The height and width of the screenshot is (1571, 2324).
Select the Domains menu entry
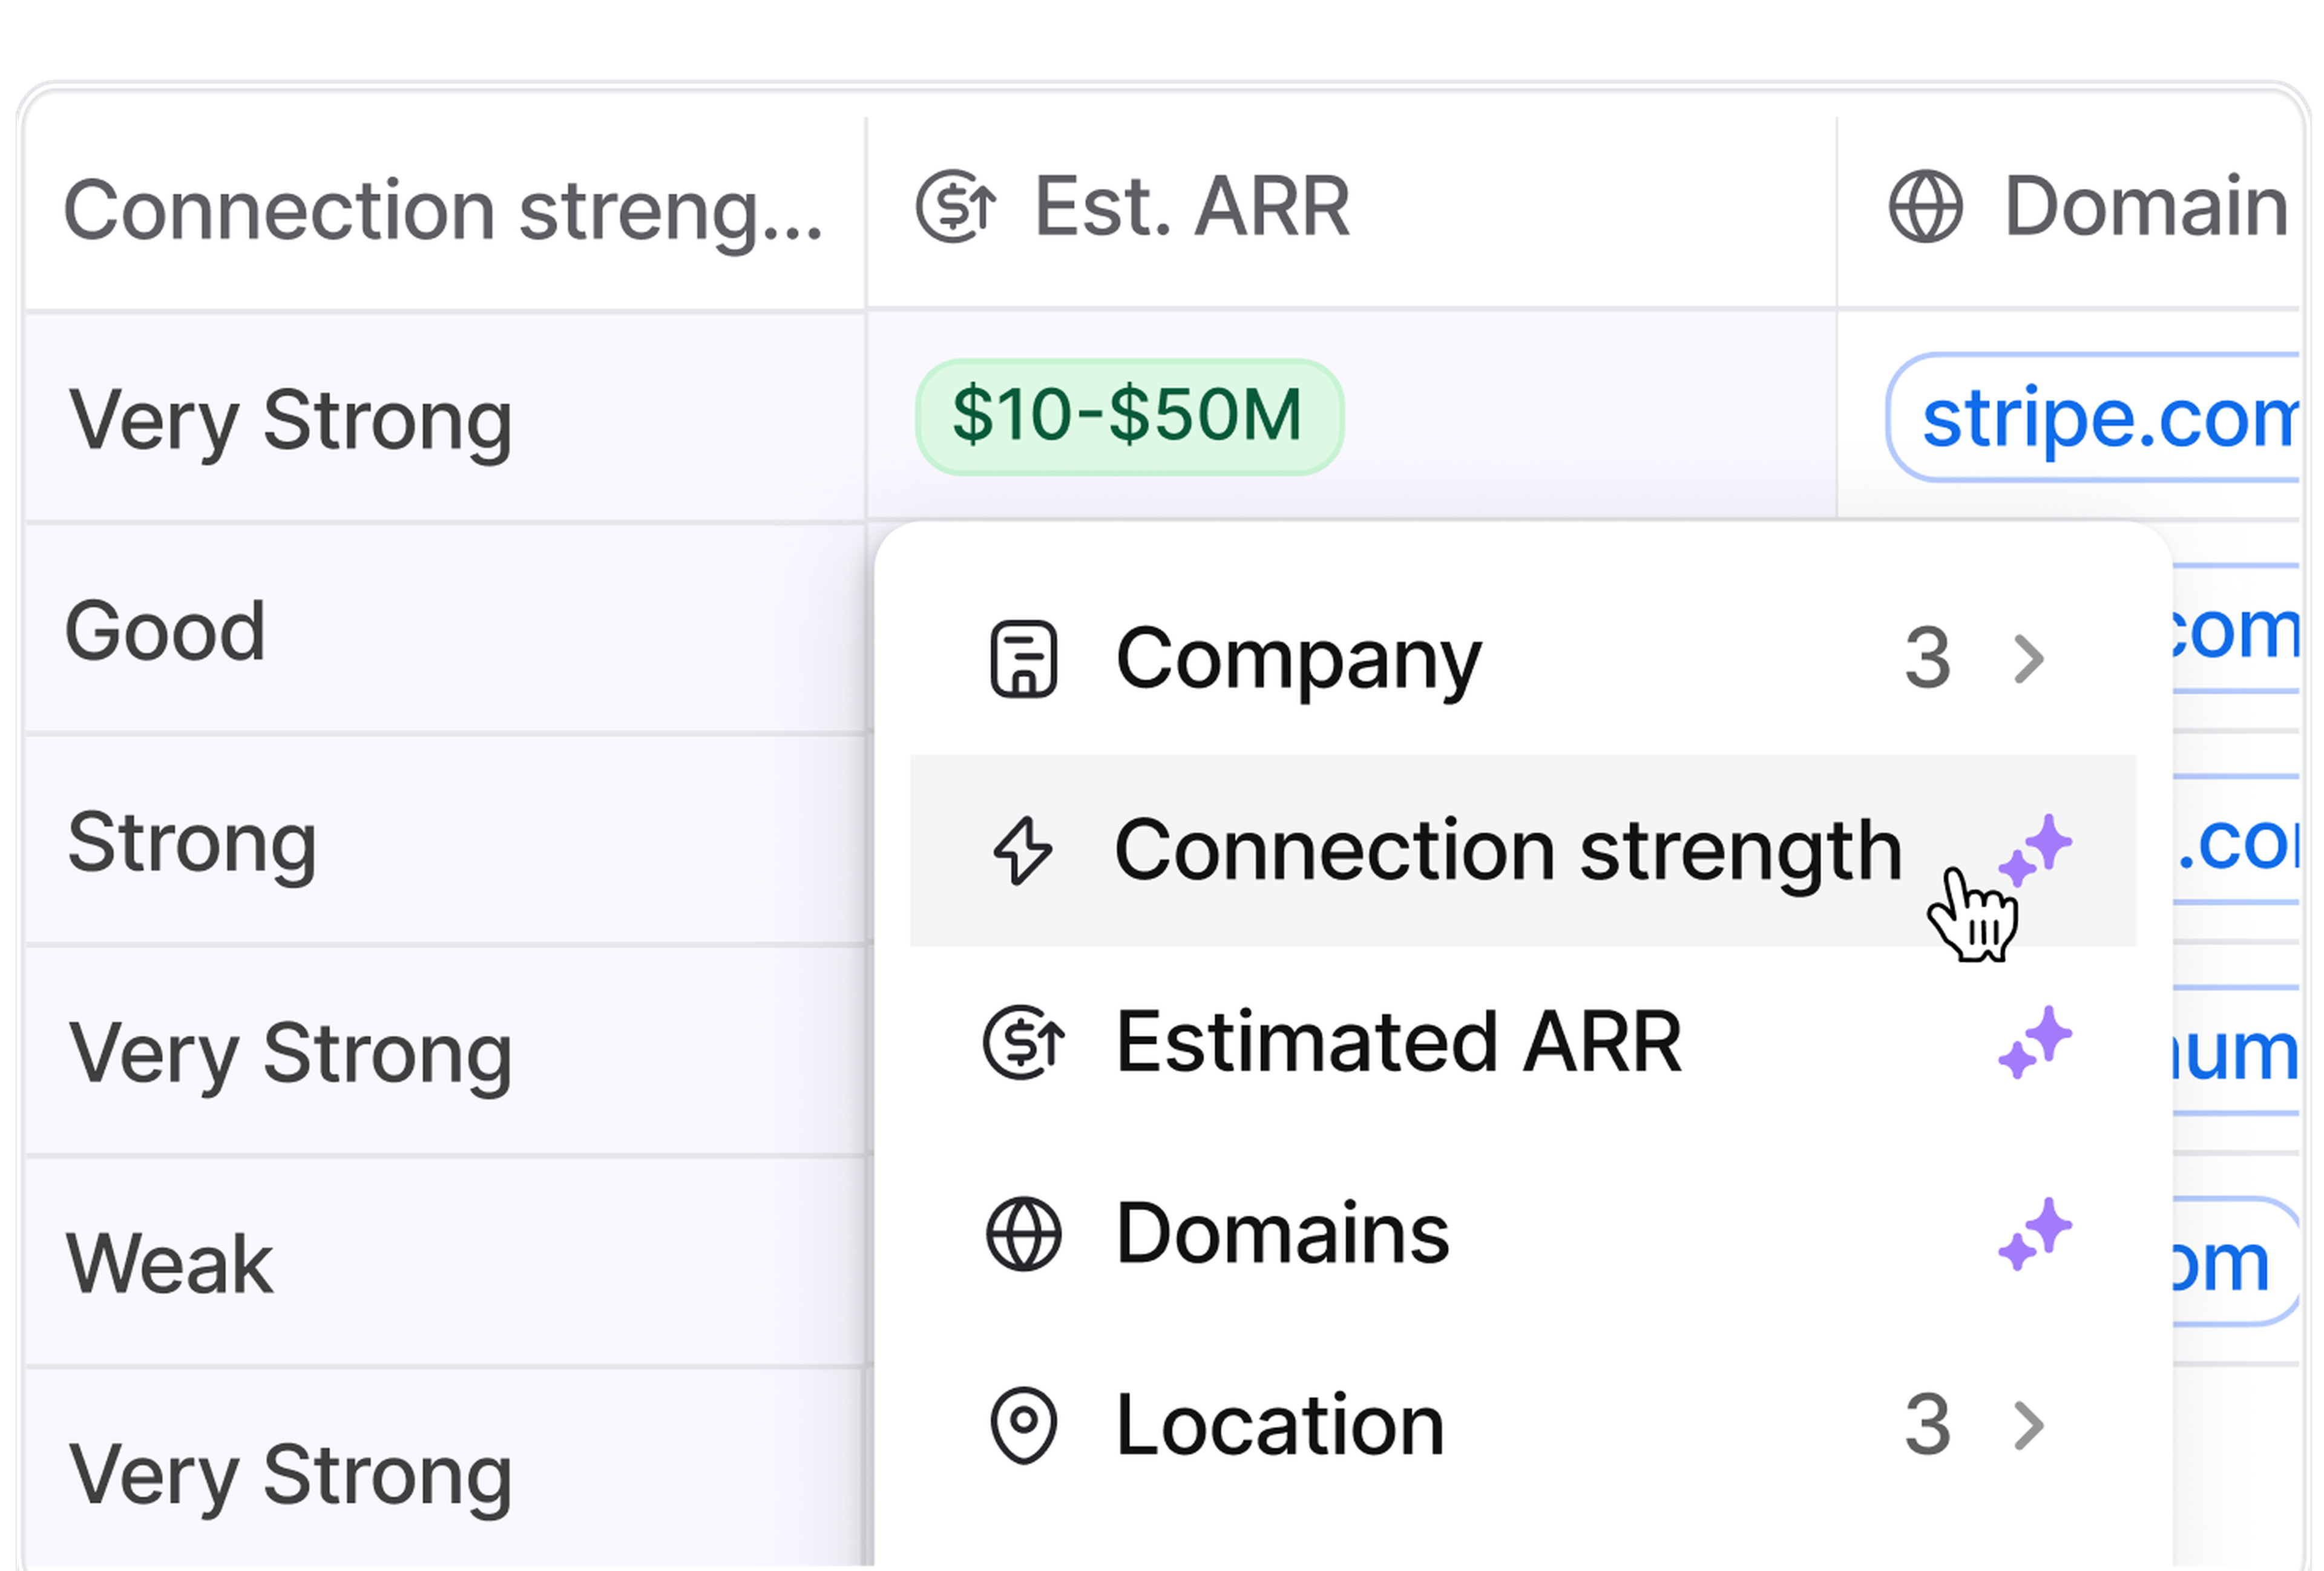pos(1282,1234)
